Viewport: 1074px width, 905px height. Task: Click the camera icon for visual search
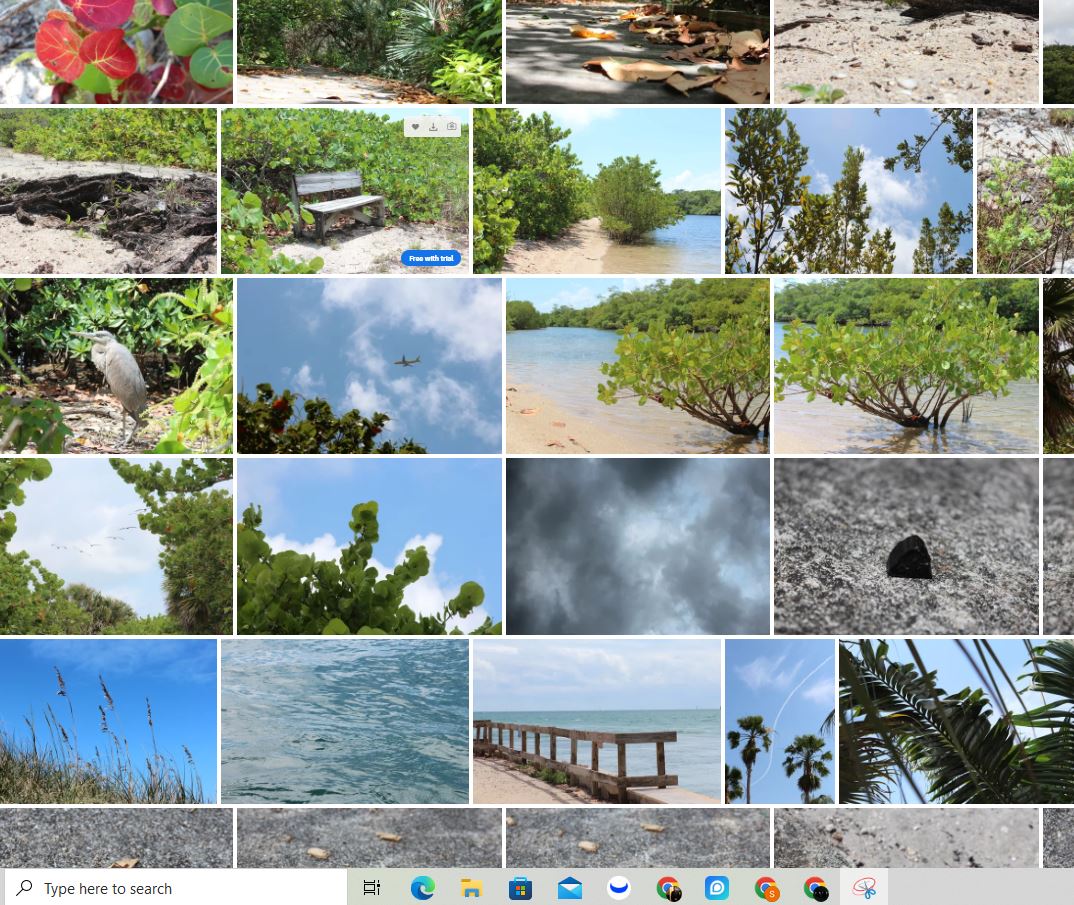[x=451, y=127]
